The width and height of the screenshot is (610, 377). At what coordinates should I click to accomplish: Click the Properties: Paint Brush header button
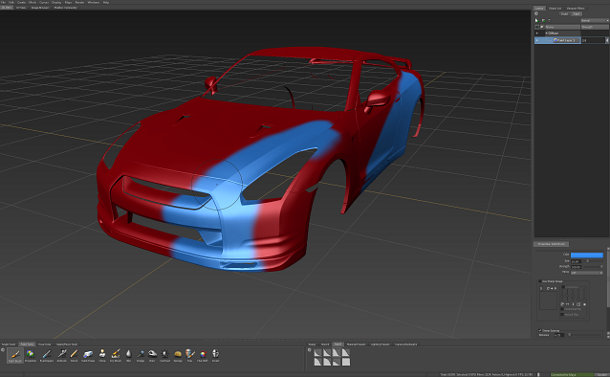551,244
